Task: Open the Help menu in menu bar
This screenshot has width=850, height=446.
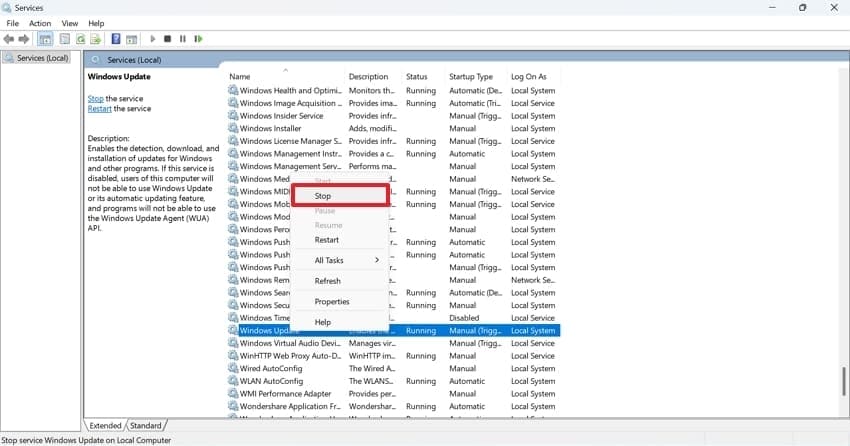Action: (96, 23)
